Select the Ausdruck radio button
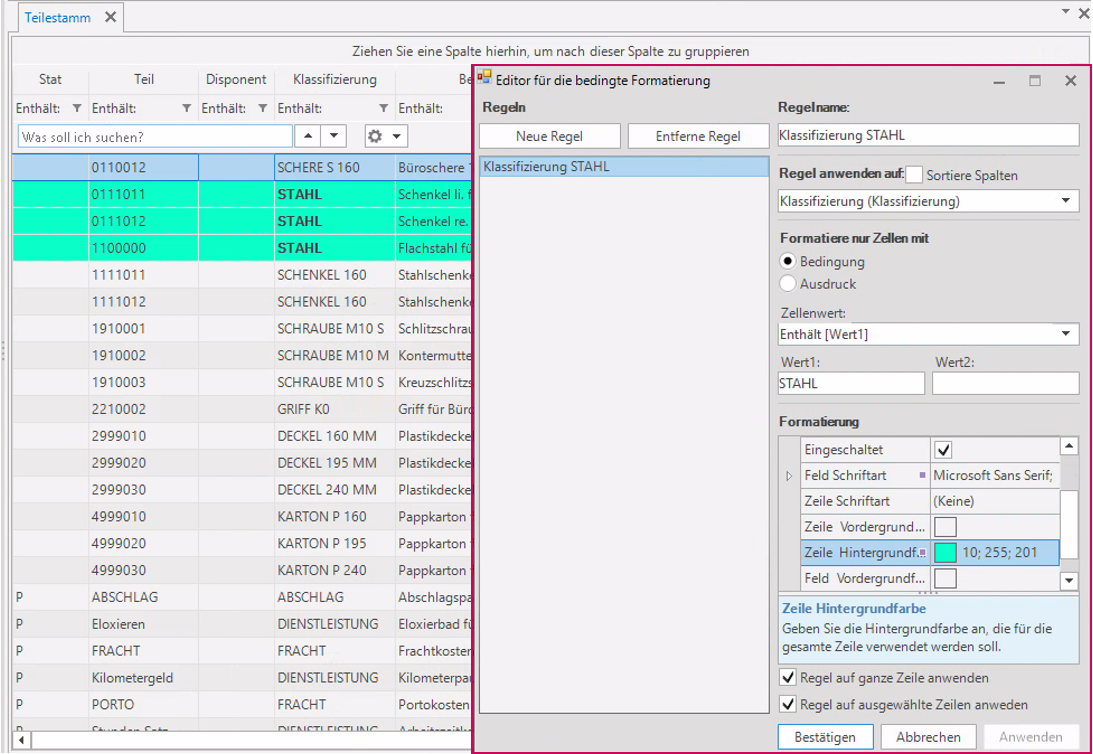The width and height of the screenshot is (1093, 754). pos(788,284)
